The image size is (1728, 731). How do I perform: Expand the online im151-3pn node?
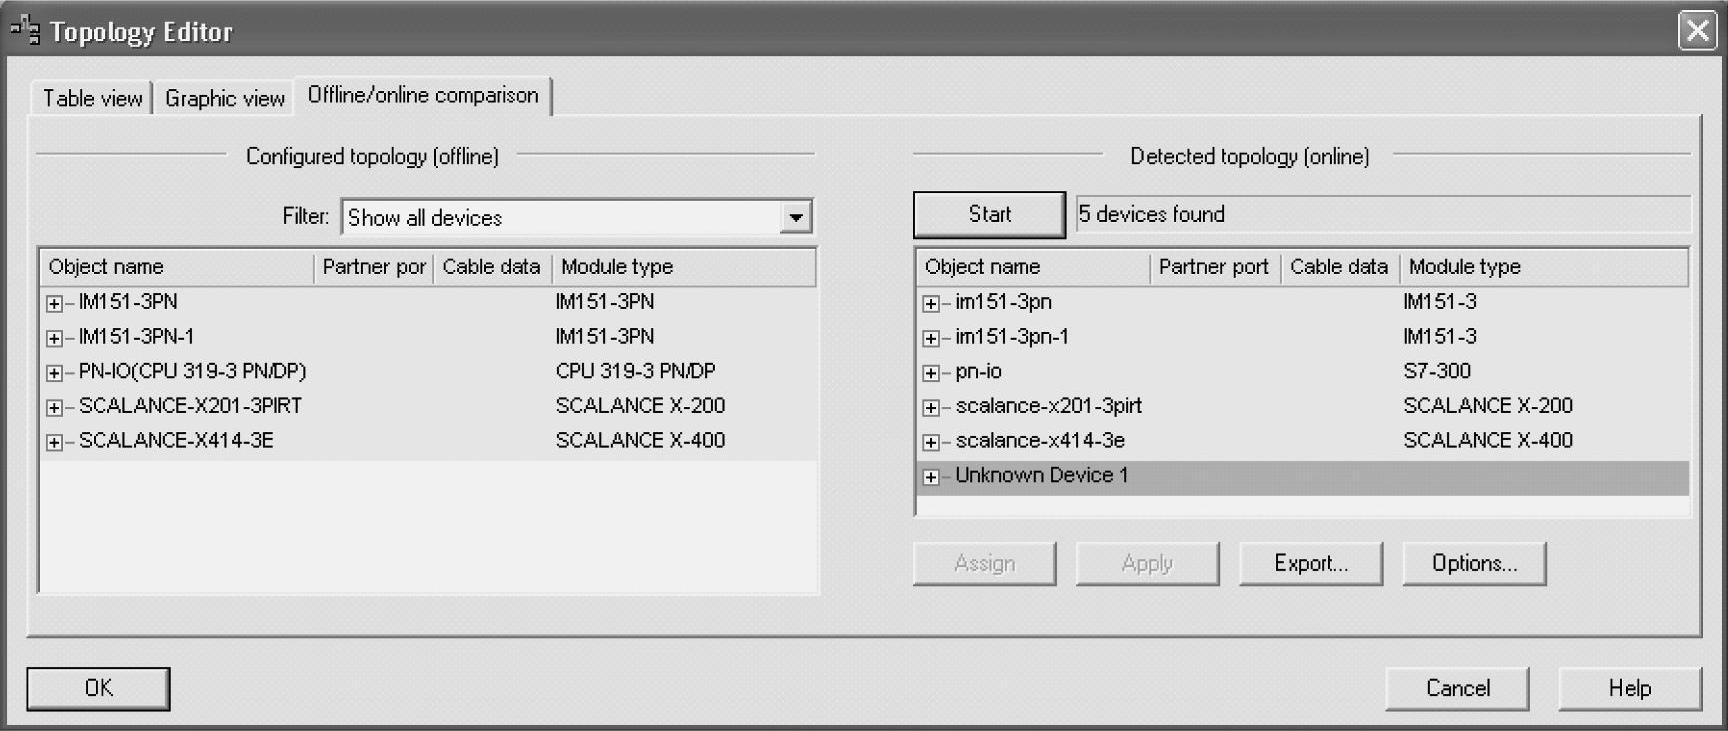coord(931,303)
